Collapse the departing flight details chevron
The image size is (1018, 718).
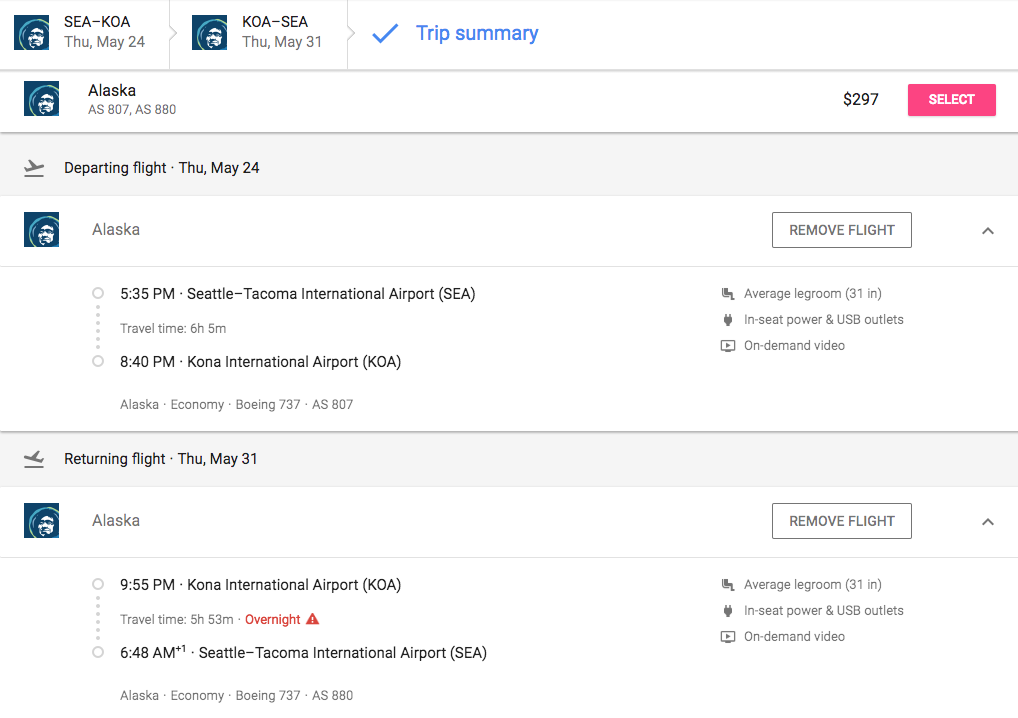tap(987, 231)
